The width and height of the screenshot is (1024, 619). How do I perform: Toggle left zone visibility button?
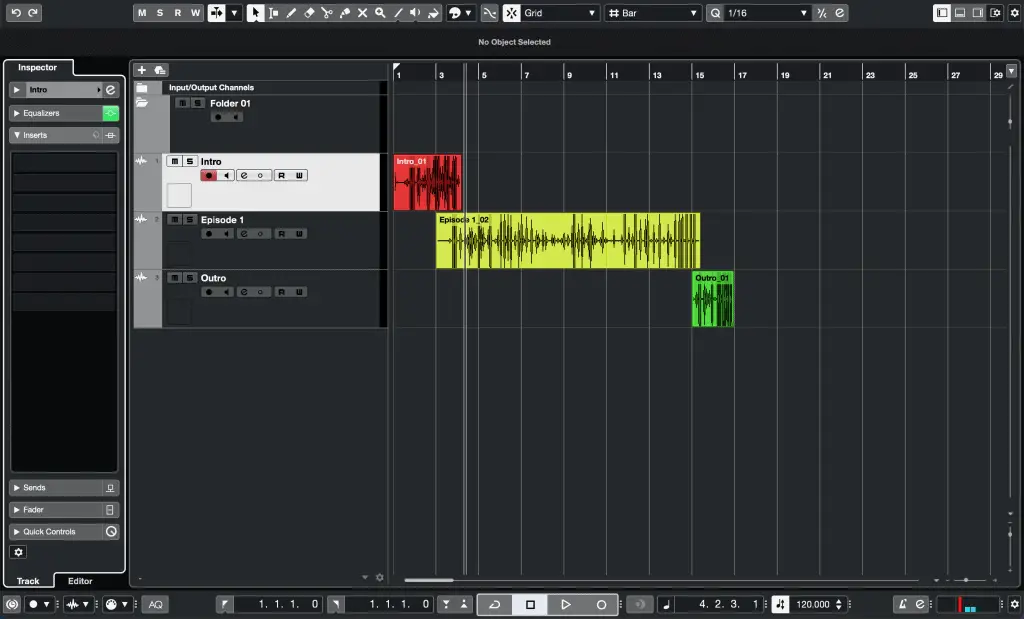click(942, 12)
